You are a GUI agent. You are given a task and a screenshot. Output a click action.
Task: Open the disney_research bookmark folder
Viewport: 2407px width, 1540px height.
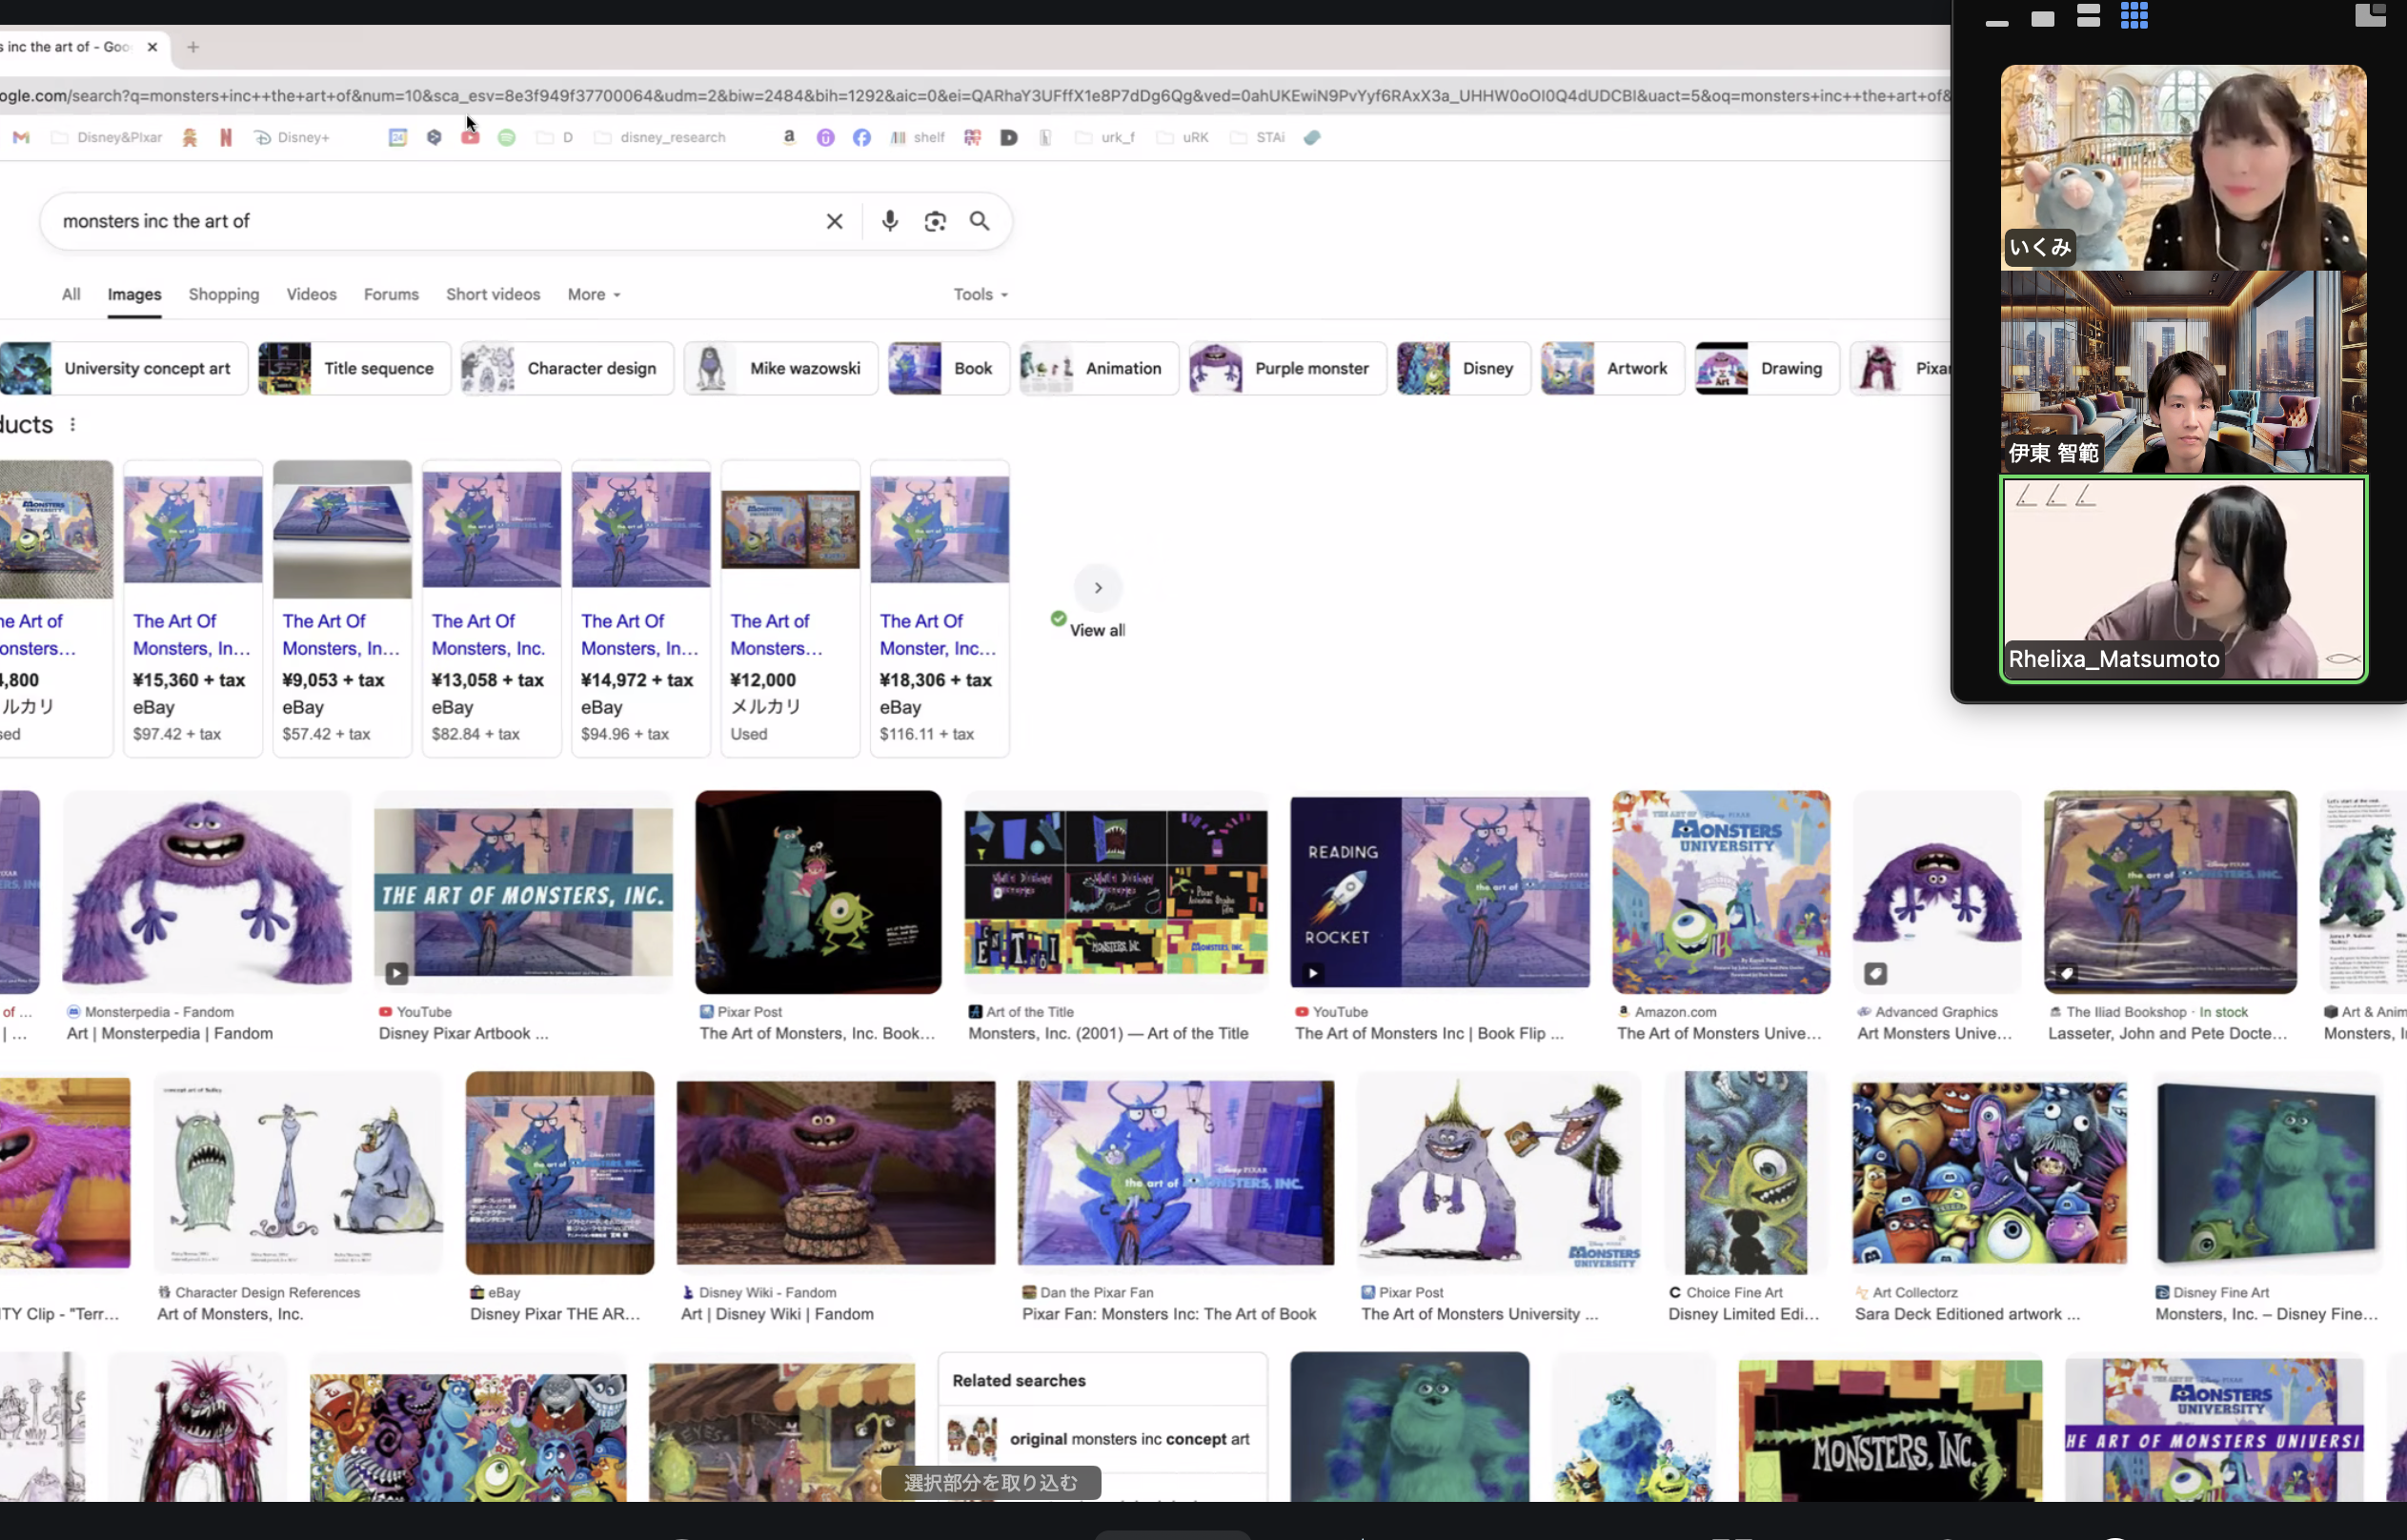coord(660,137)
